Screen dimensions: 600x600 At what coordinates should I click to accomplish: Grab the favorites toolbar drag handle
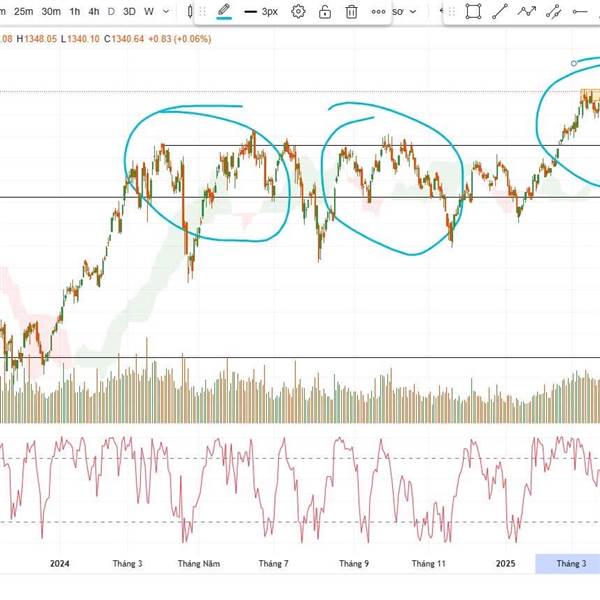tap(452, 12)
